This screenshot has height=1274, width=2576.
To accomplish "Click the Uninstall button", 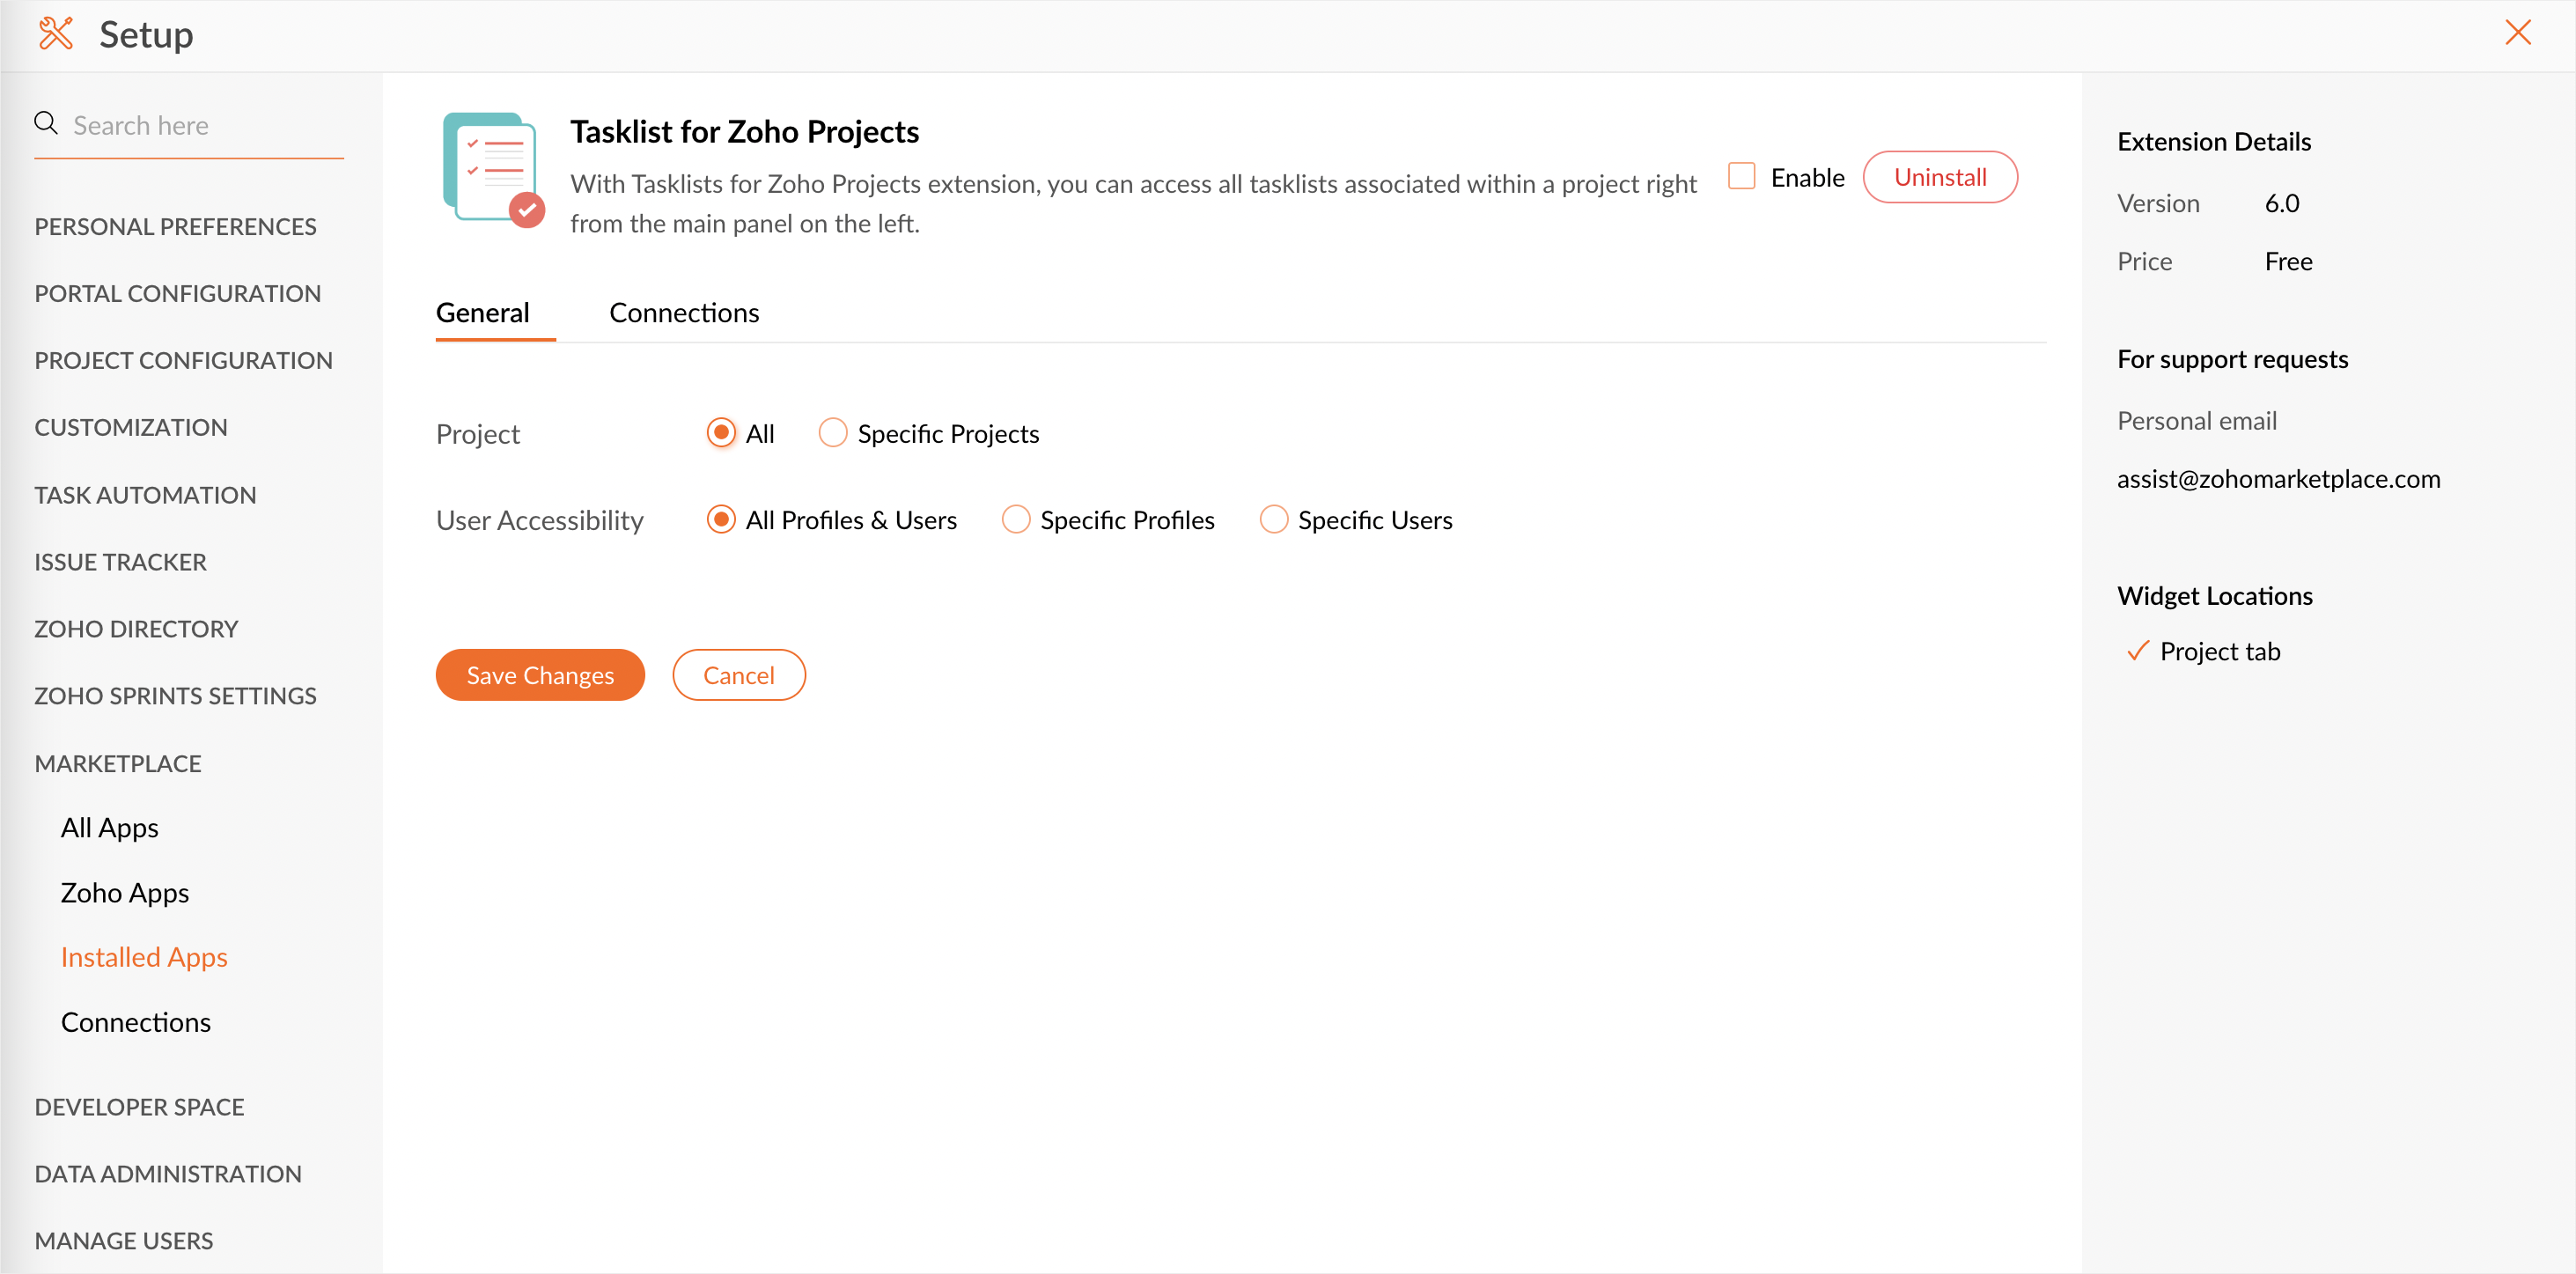I will click(x=1939, y=177).
